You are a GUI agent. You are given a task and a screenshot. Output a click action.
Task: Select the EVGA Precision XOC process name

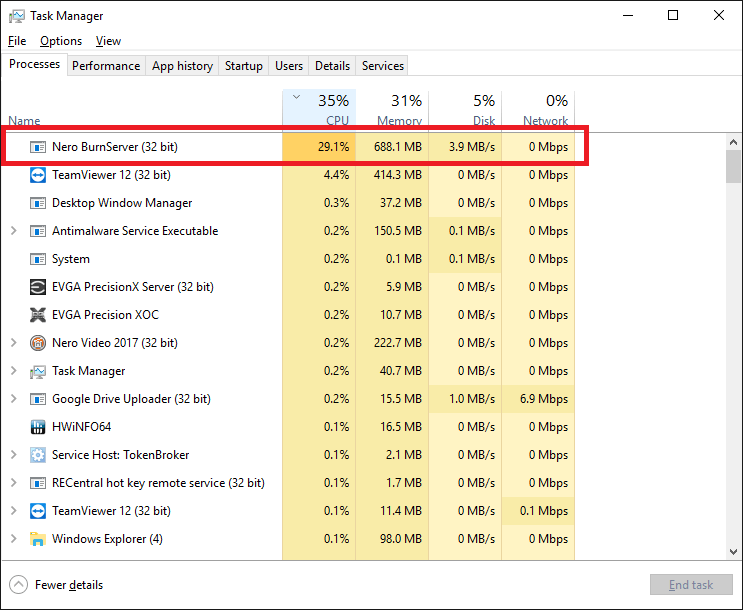(105, 315)
